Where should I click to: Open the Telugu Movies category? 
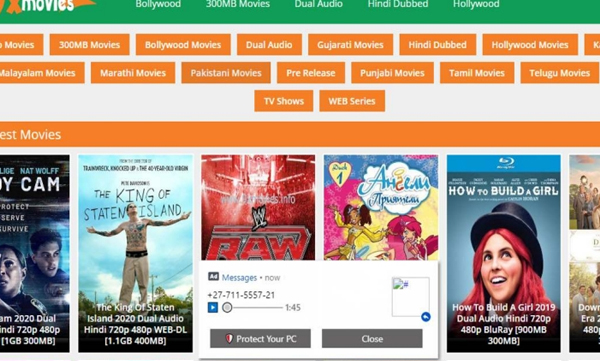click(x=559, y=73)
